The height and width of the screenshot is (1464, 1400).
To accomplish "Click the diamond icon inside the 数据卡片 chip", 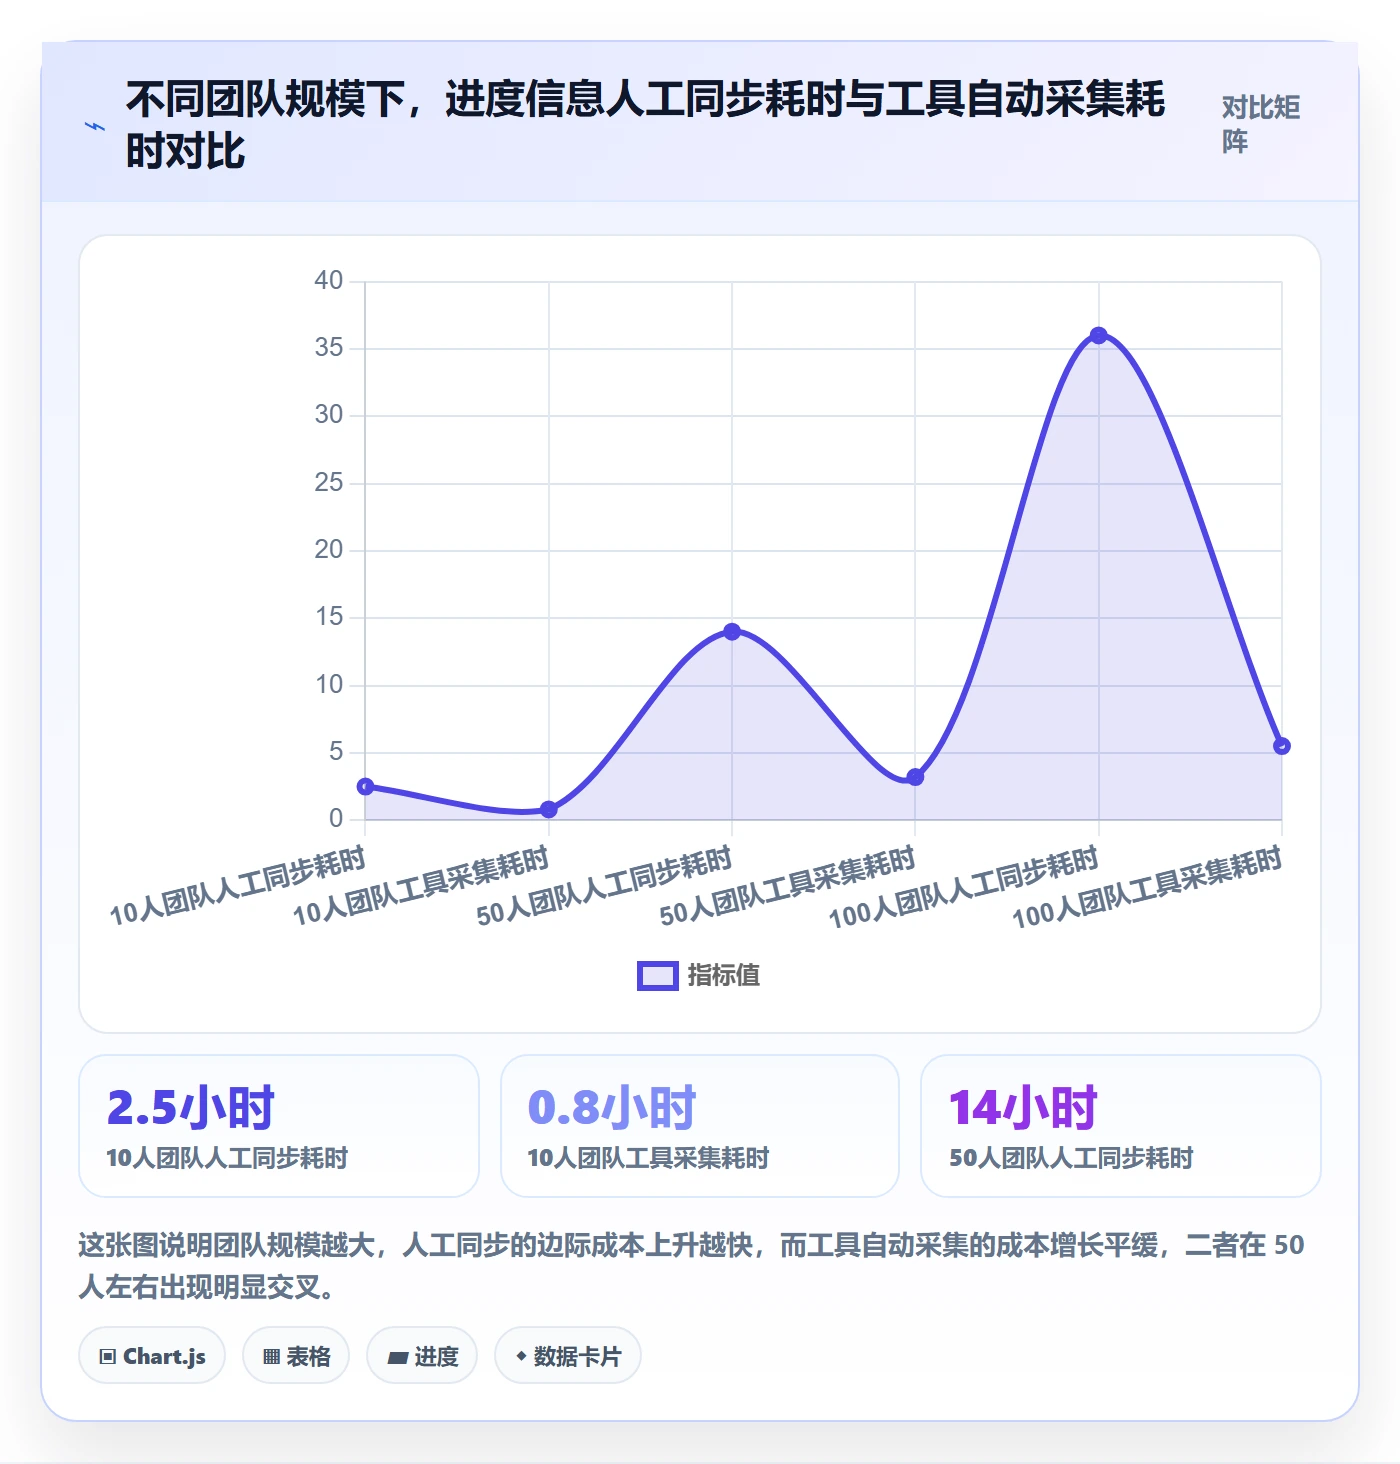I will [x=521, y=1356].
